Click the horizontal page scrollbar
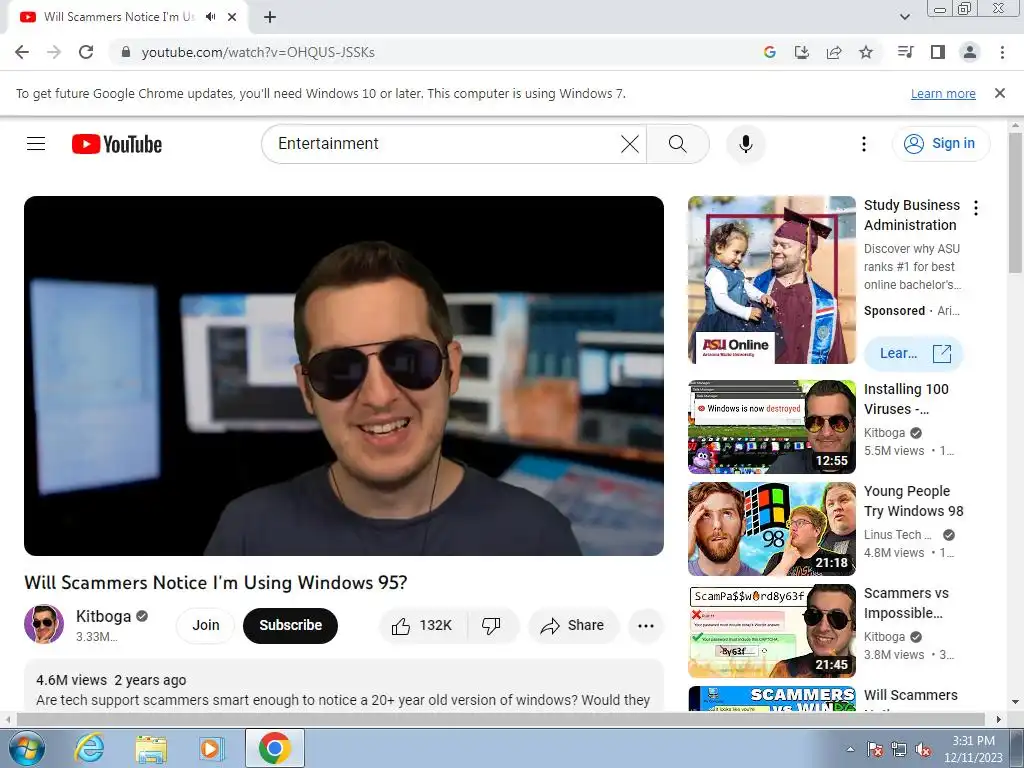1024x768 pixels. [500, 719]
